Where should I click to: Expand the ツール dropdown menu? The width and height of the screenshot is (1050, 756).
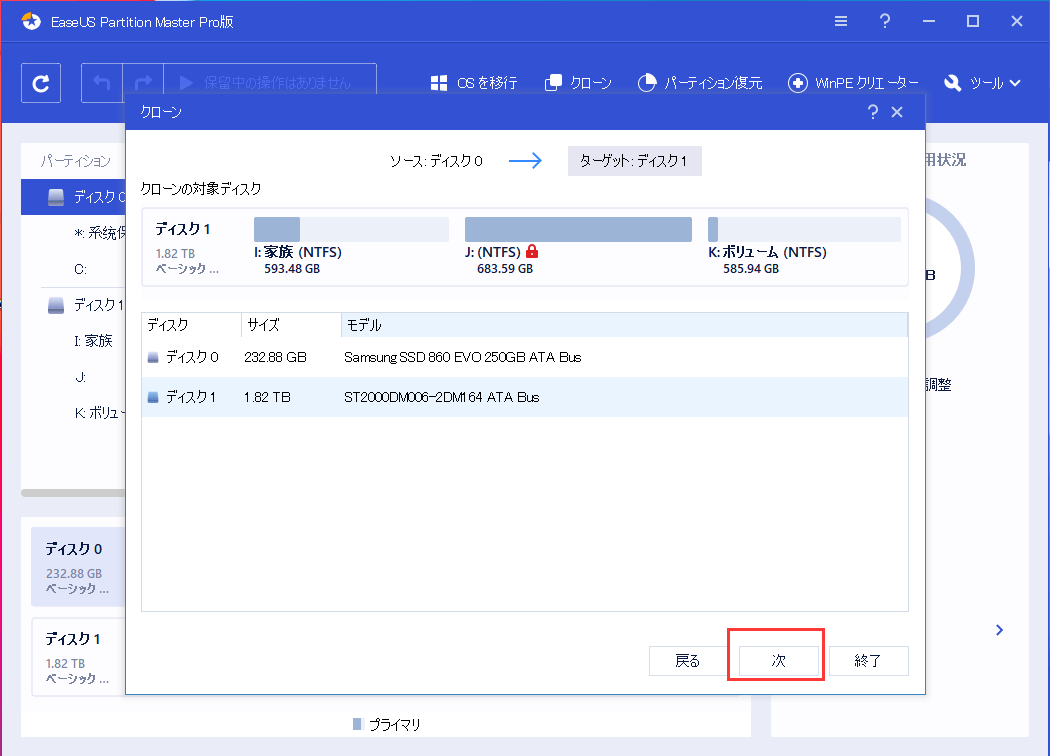coord(982,83)
